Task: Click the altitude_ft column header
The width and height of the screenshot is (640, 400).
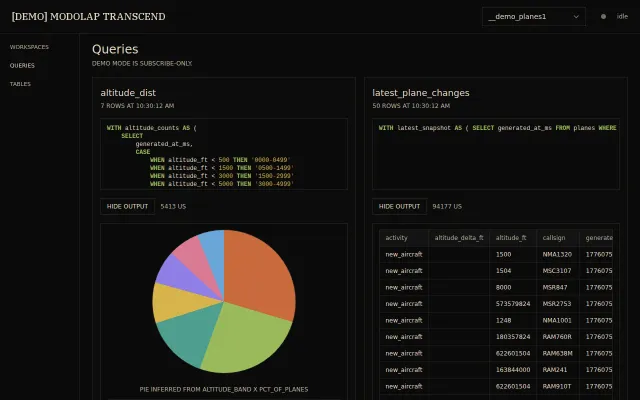Action: [x=511, y=238]
